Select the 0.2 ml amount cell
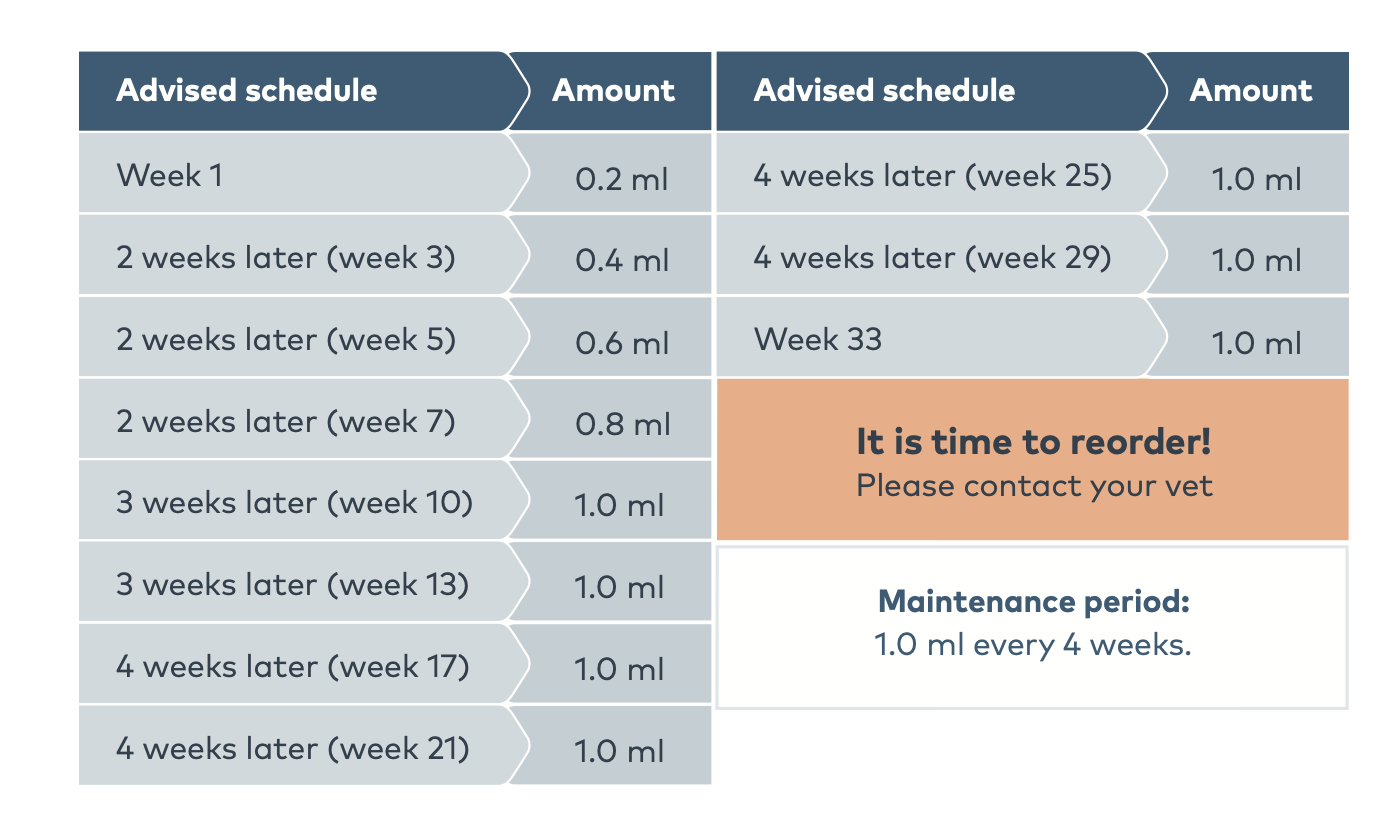1384x818 pixels. [621, 179]
